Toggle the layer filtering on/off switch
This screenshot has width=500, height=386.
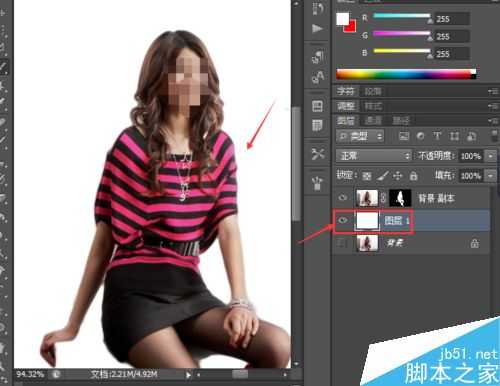pyautogui.click(x=495, y=136)
